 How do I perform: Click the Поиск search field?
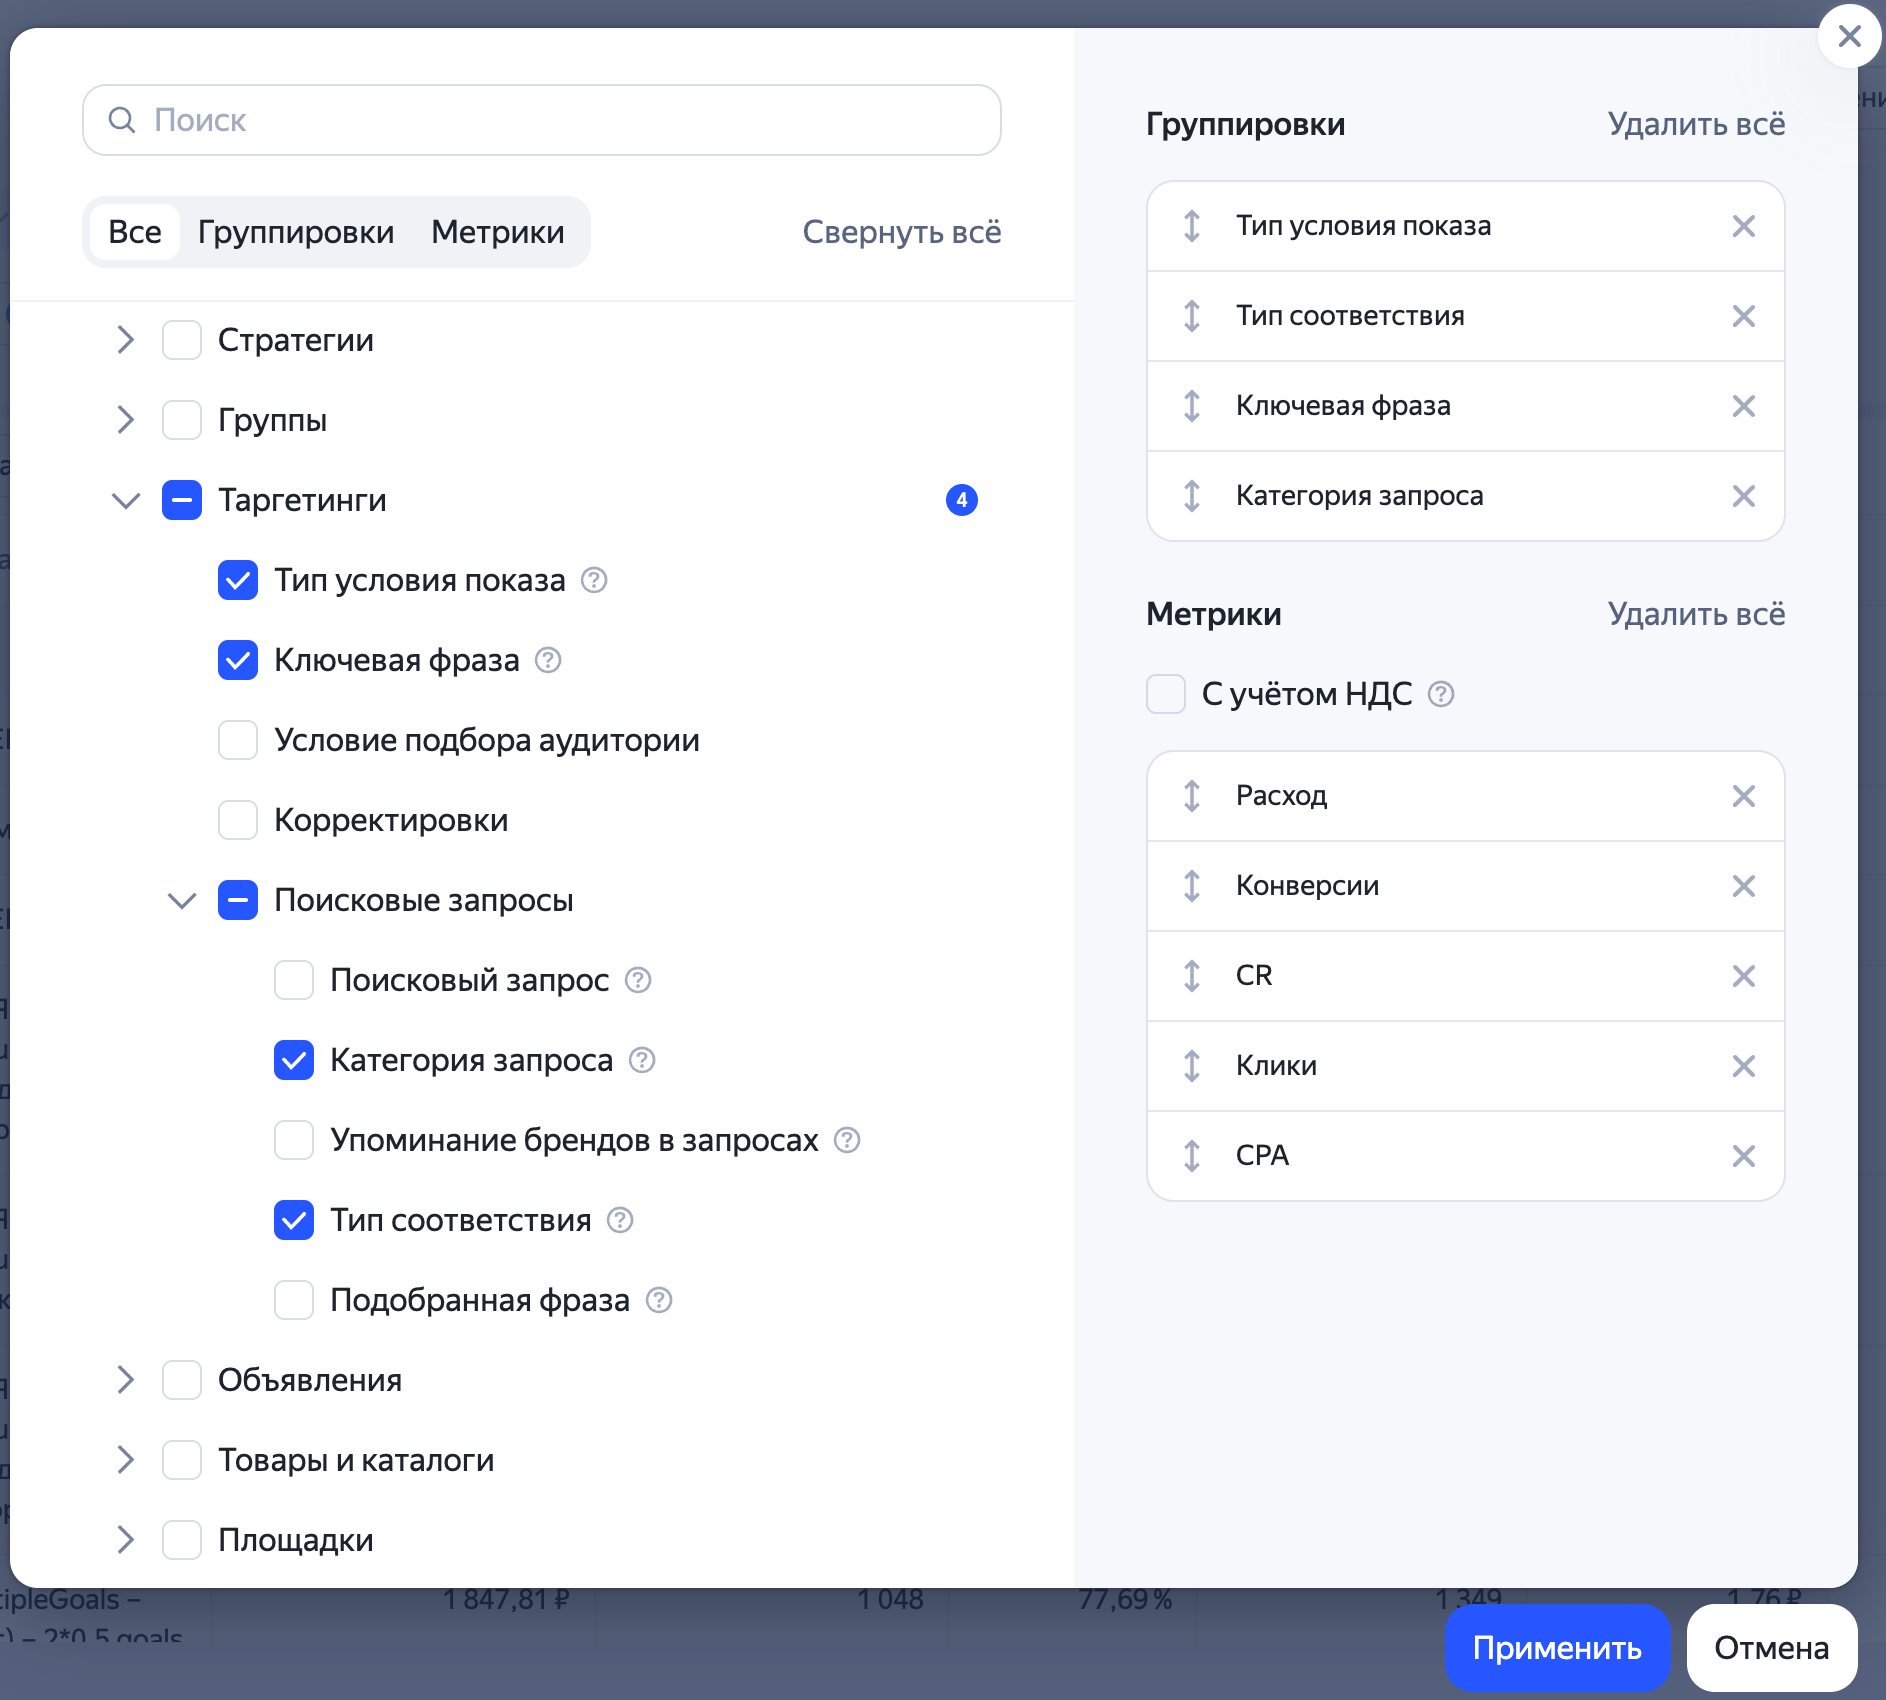click(542, 120)
